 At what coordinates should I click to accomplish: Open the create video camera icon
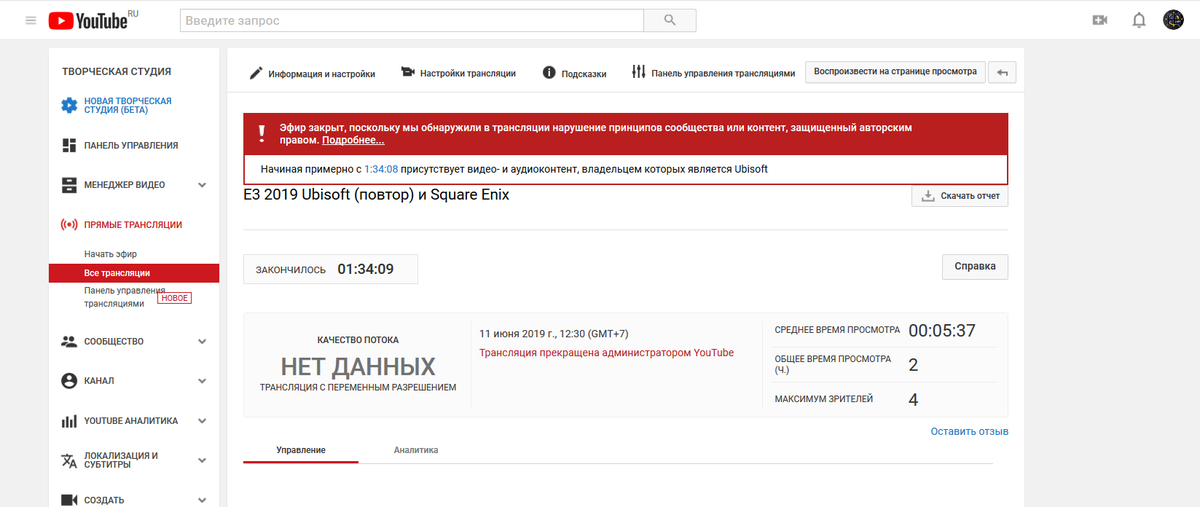1101,20
